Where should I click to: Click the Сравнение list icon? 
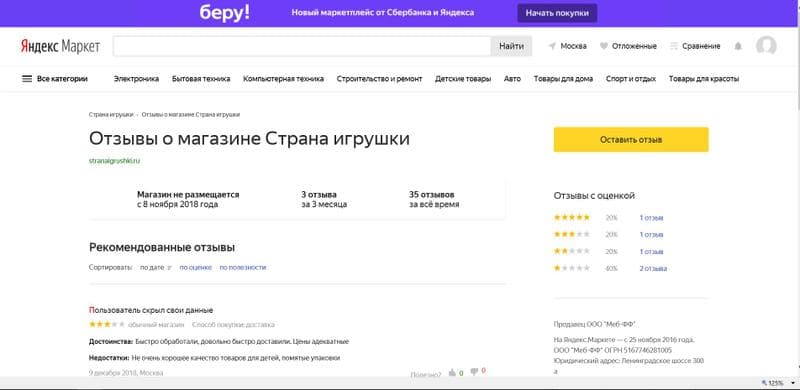[673, 46]
